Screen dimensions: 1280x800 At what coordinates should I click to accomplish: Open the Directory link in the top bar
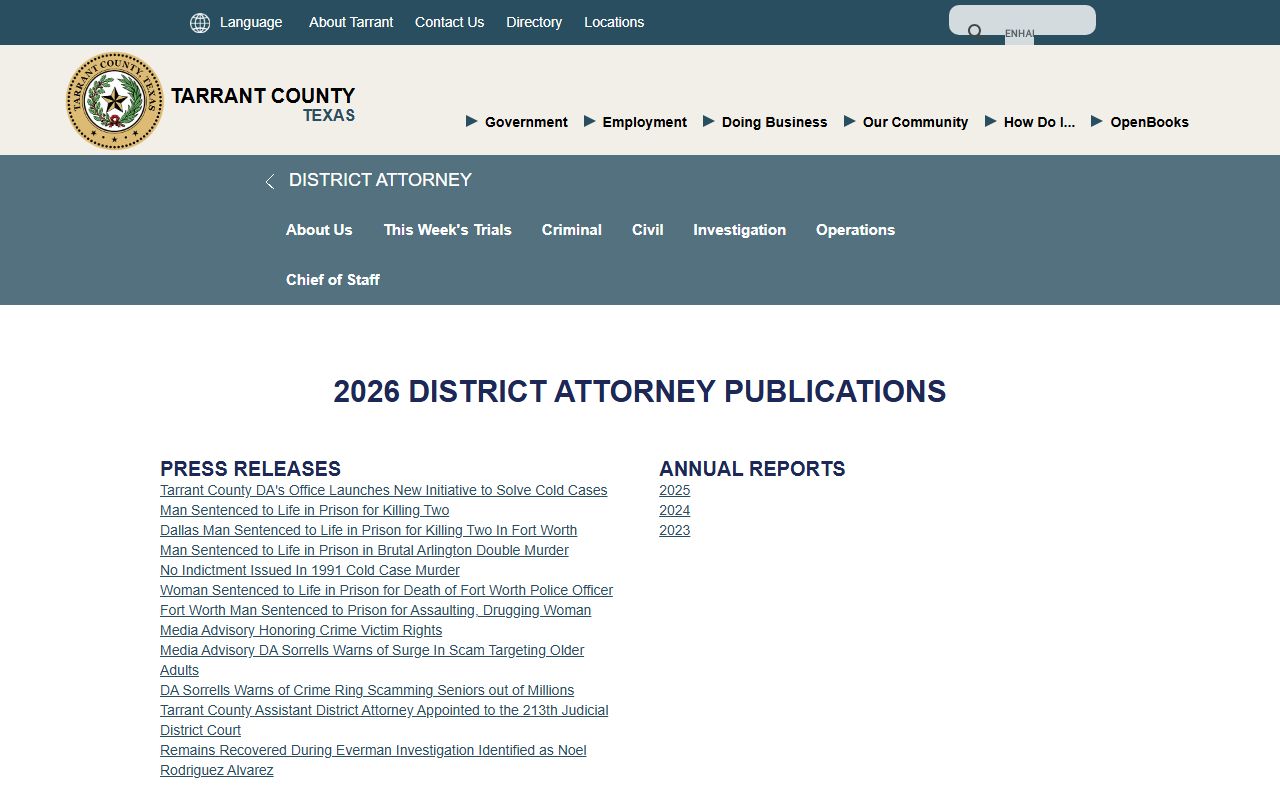pos(534,22)
